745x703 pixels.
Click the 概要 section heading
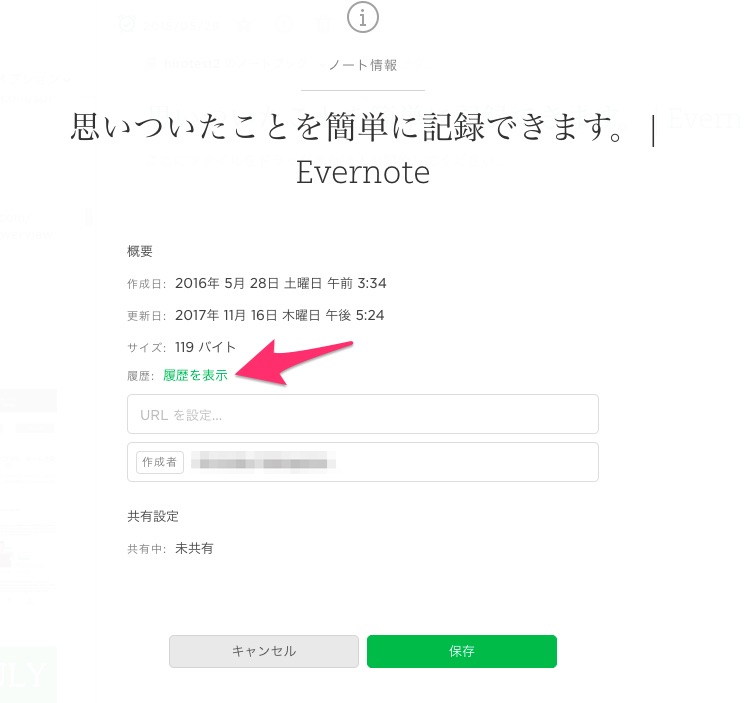pos(140,251)
